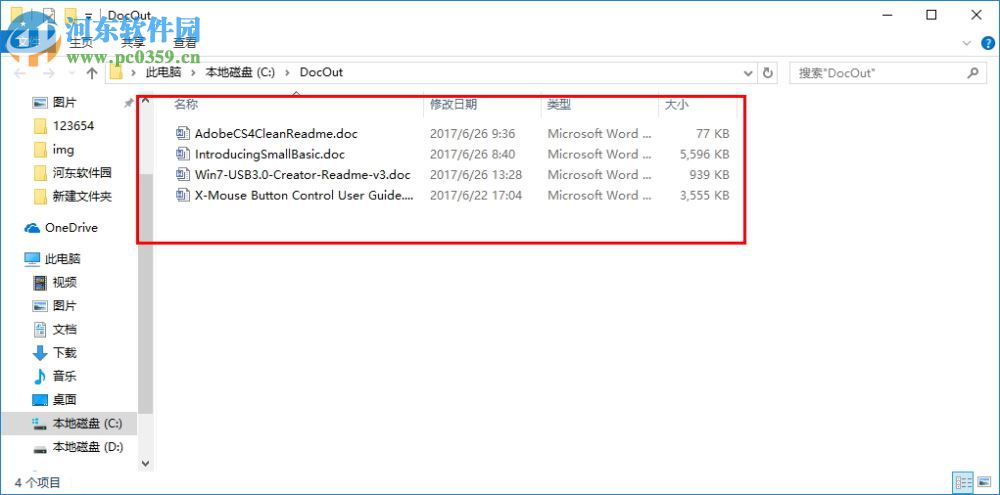
Task: Click the 音乐 note icon
Action: (x=40, y=376)
